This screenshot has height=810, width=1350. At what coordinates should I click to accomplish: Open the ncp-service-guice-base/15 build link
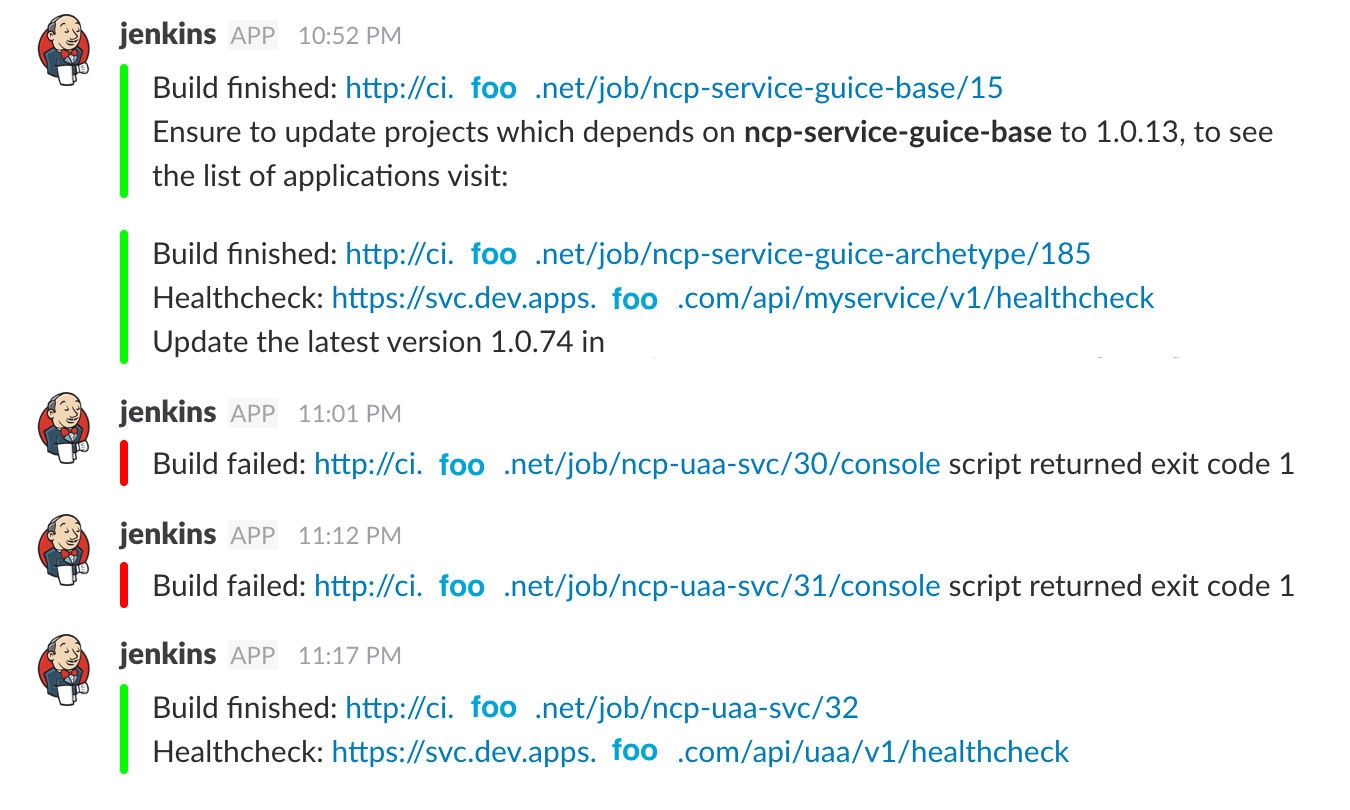pyautogui.click(x=673, y=88)
